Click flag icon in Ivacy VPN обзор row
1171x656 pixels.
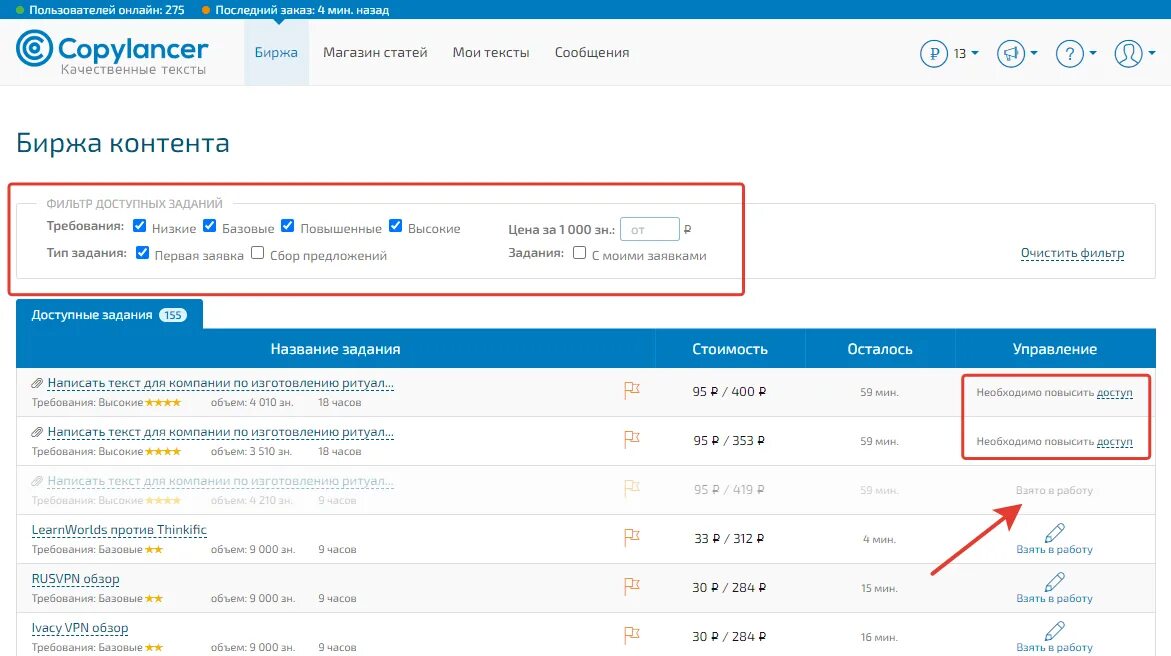pos(632,635)
